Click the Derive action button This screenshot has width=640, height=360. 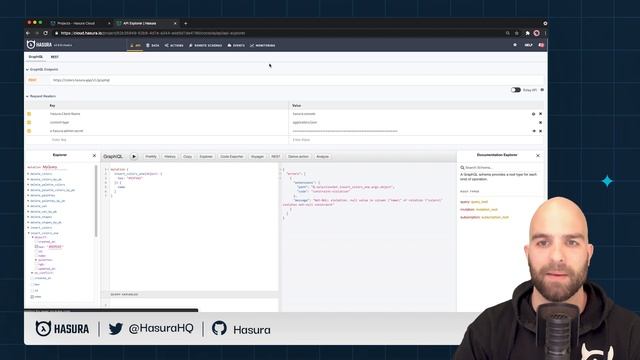(298, 156)
